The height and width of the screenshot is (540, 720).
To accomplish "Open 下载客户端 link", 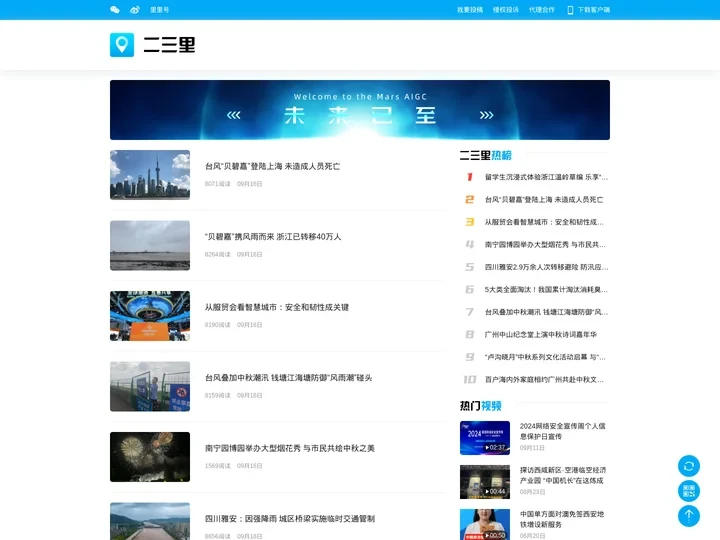I will (594, 10).
